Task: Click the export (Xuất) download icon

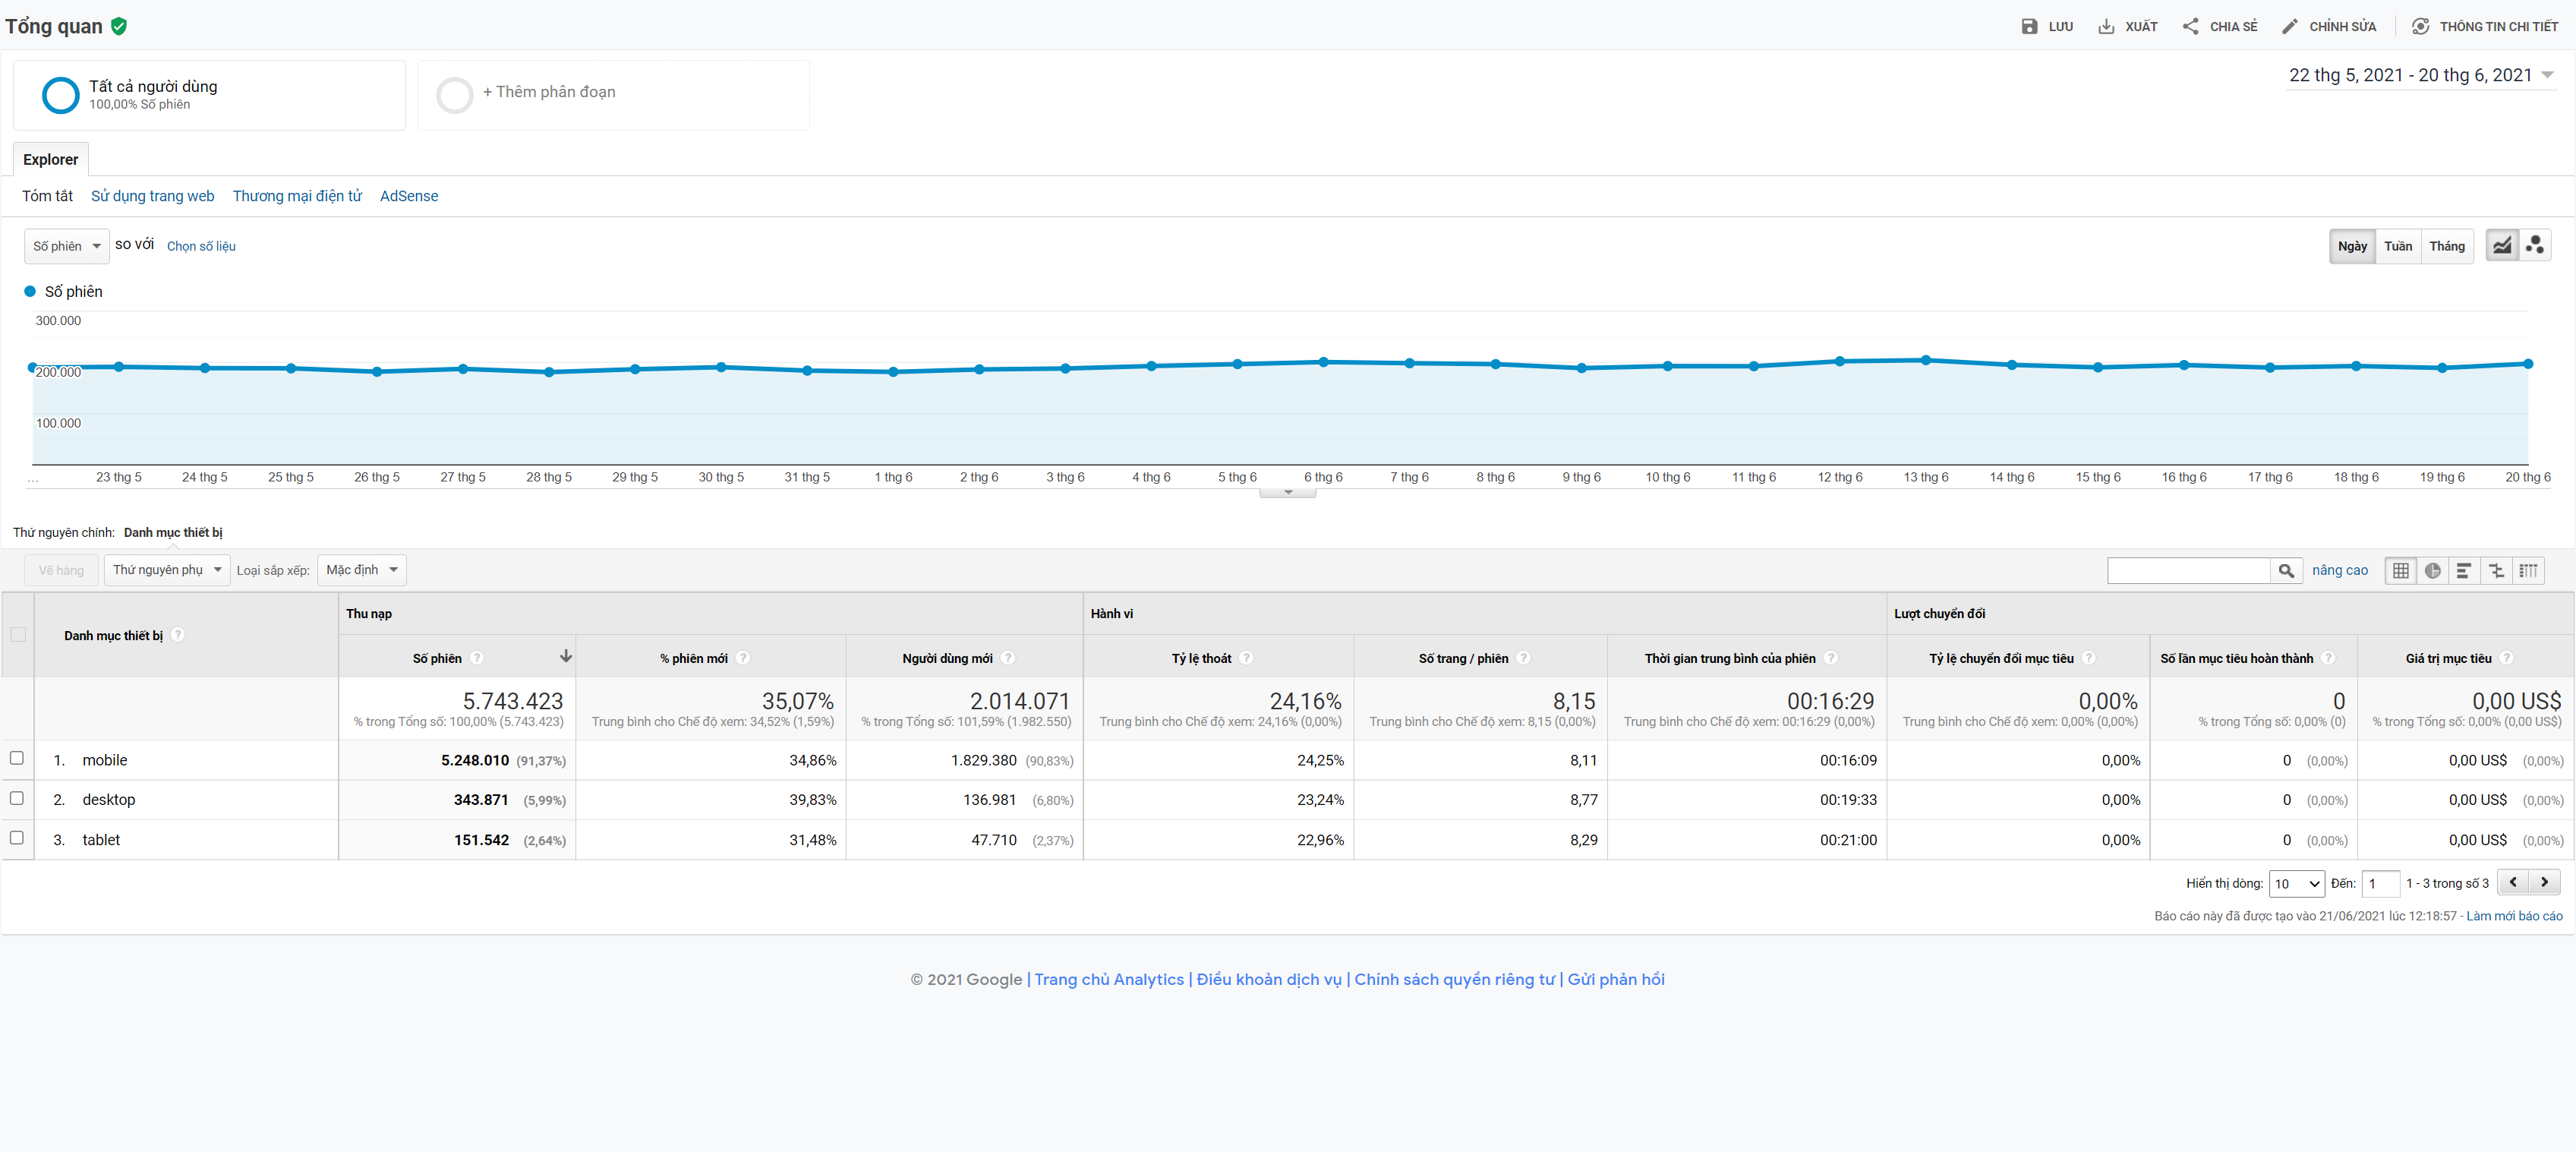Action: click(x=2106, y=27)
